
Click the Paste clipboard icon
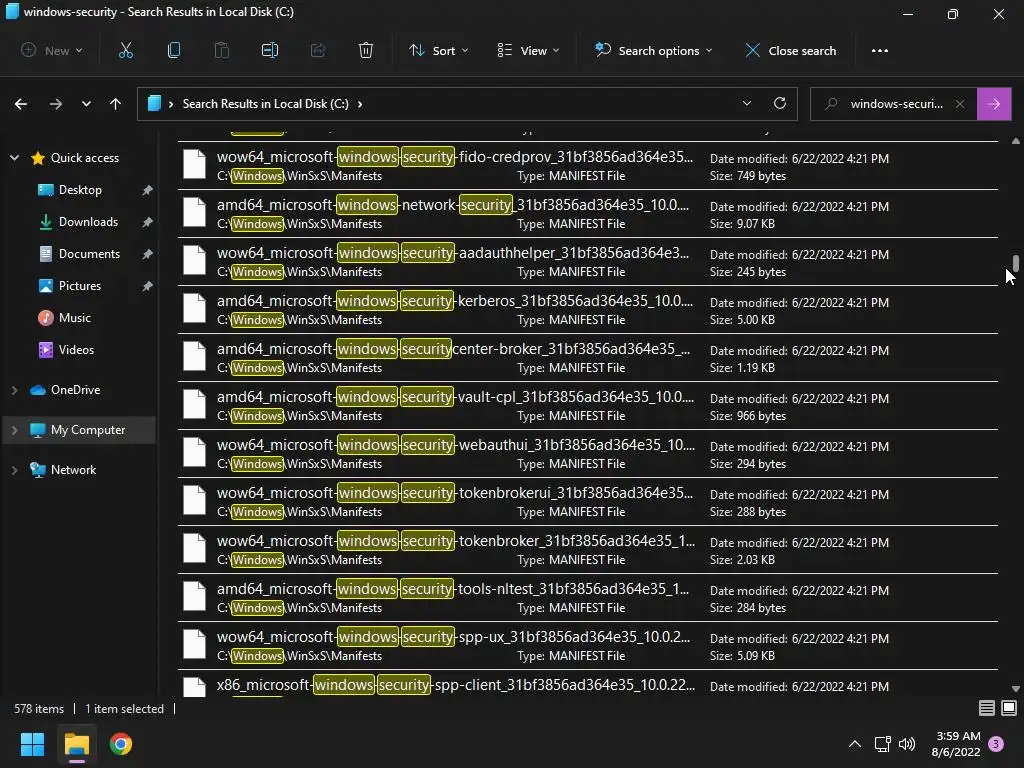click(x=222, y=50)
